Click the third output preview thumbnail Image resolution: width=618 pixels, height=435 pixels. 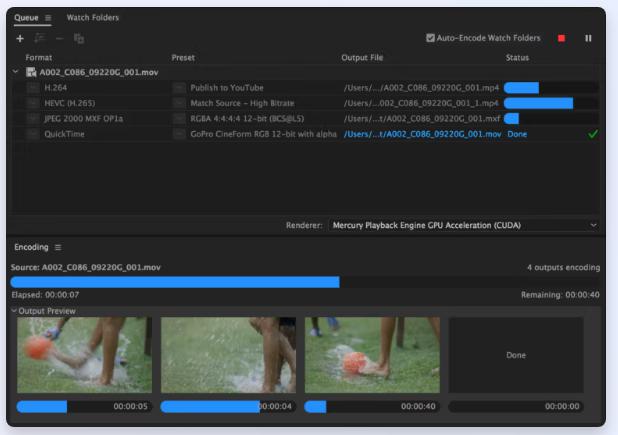(372, 355)
